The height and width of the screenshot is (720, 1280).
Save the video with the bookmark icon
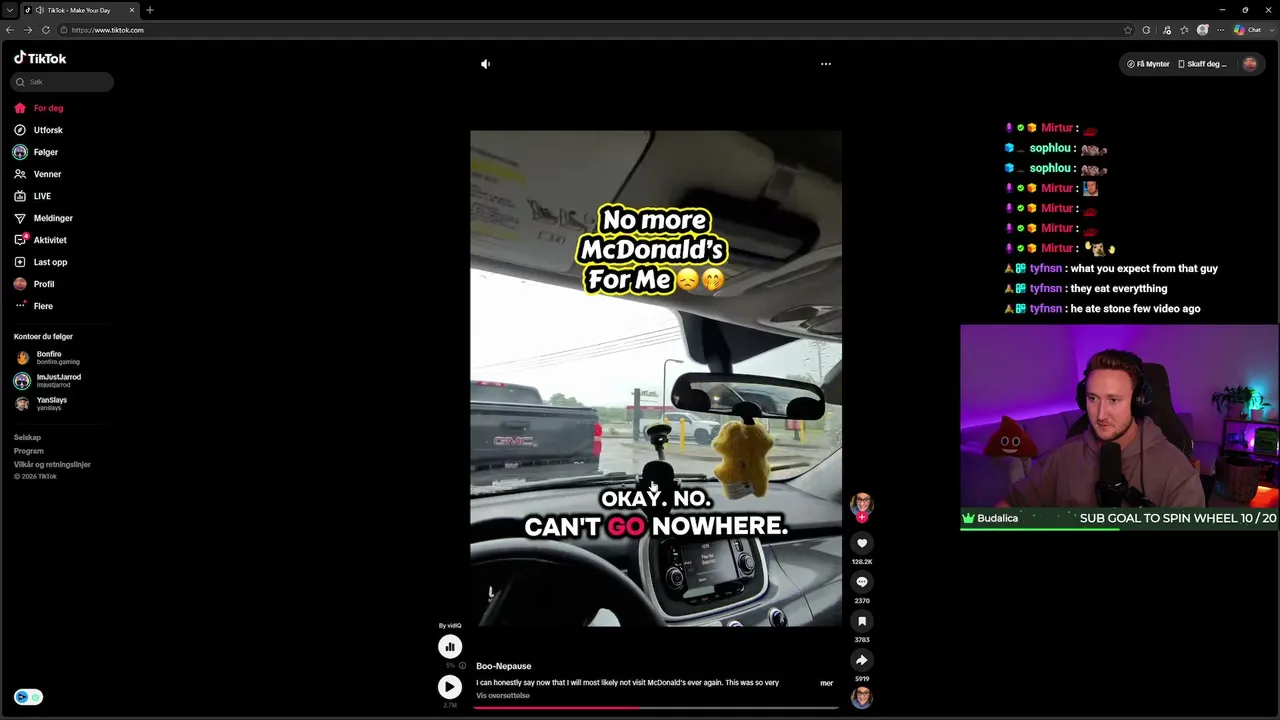point(862,621)
